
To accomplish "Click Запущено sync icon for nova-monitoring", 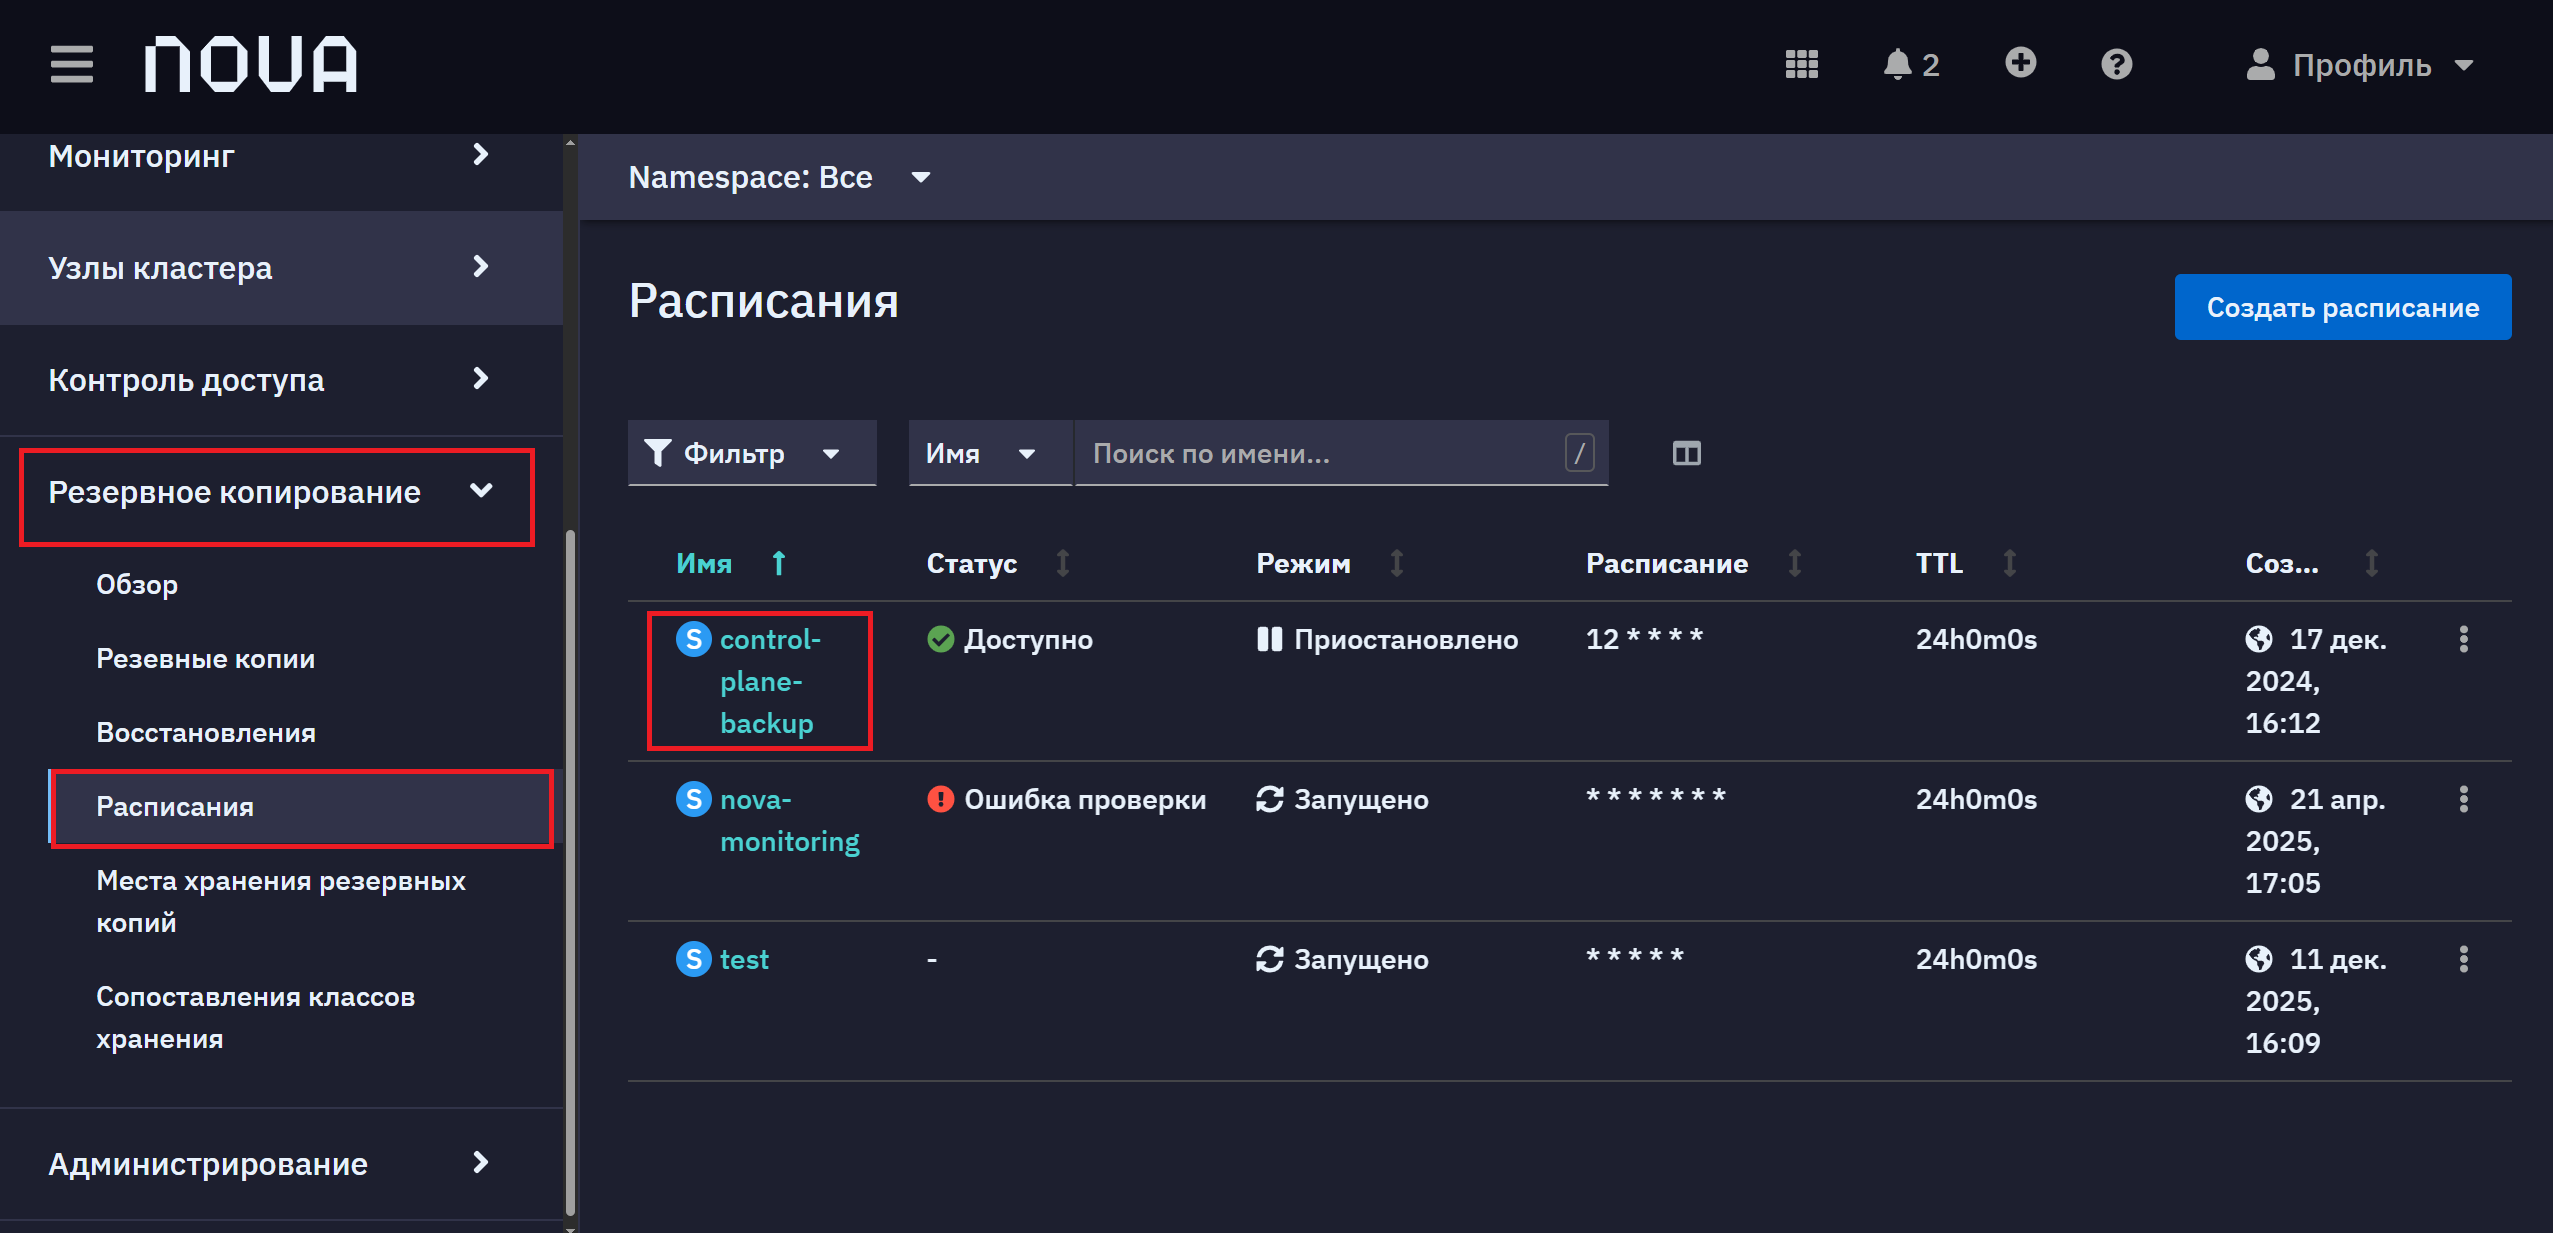I will pyautogui.click(x=1269, y=799).
